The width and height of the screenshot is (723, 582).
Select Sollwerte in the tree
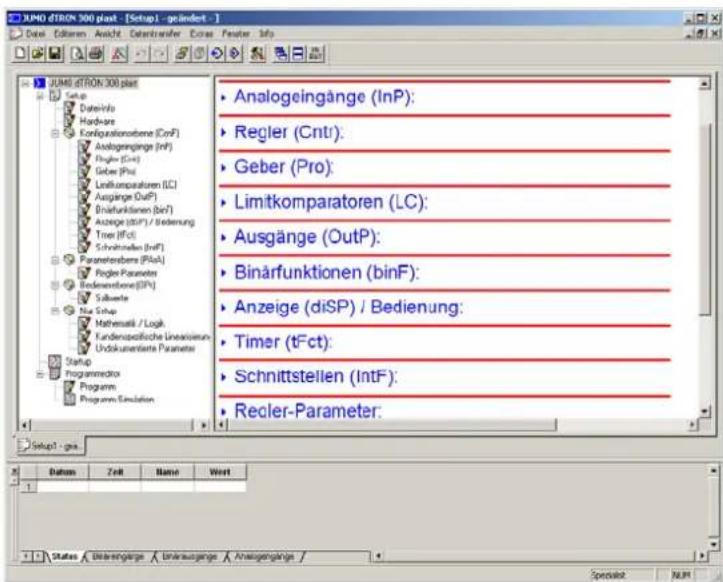[x=112, y=298]
